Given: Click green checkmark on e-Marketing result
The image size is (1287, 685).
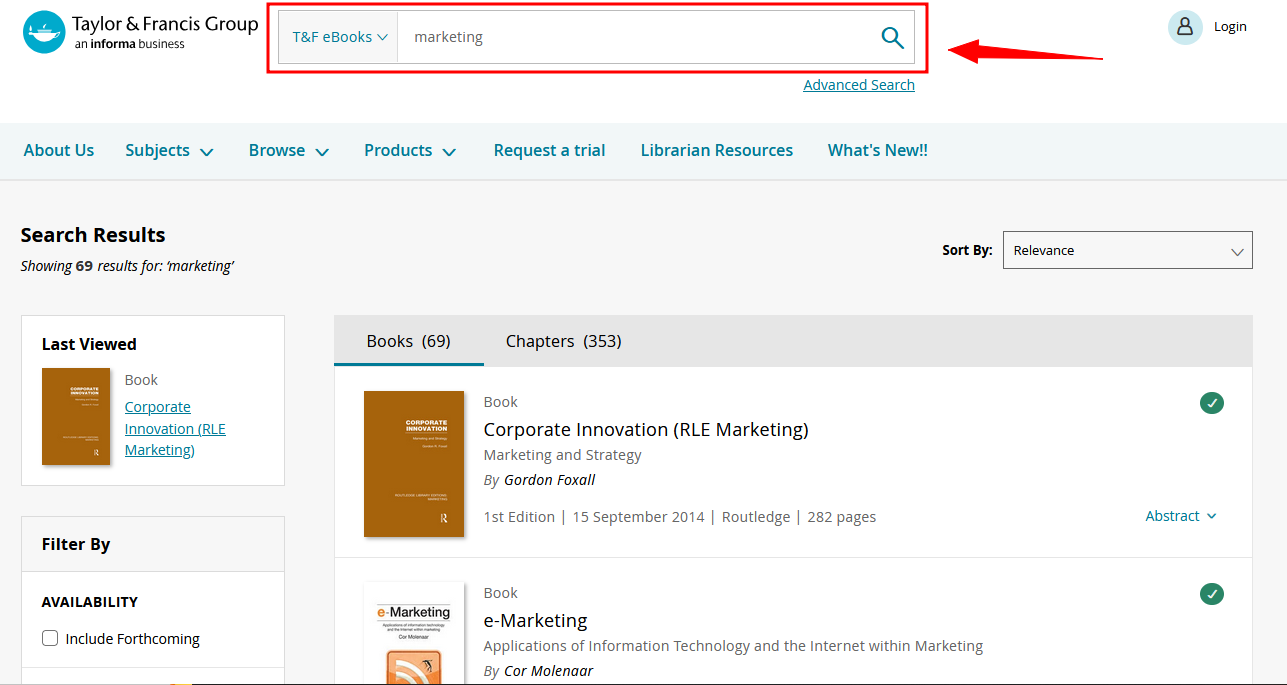Looking at the screenshot, I should [x=1211, y=594].
